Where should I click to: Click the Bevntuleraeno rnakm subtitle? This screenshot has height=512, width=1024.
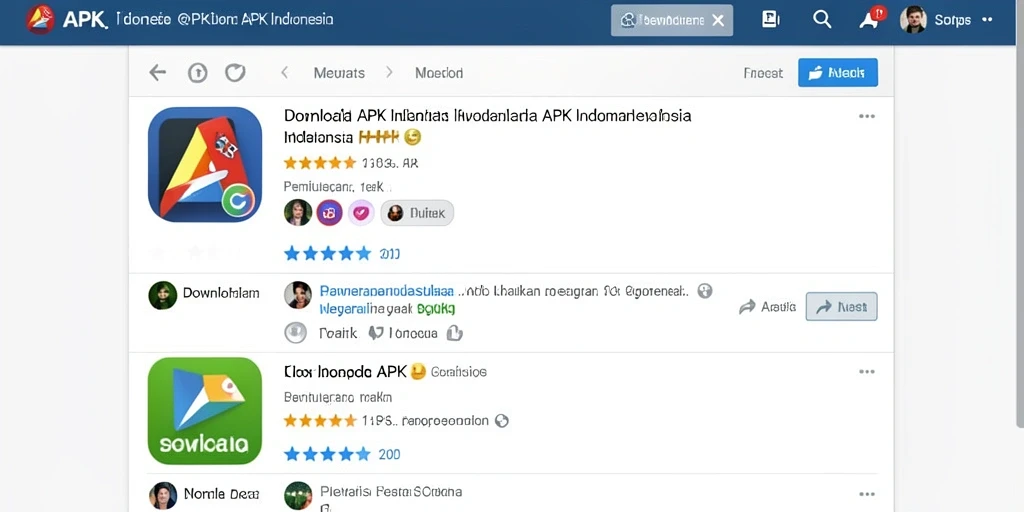[x=338, y=397]
